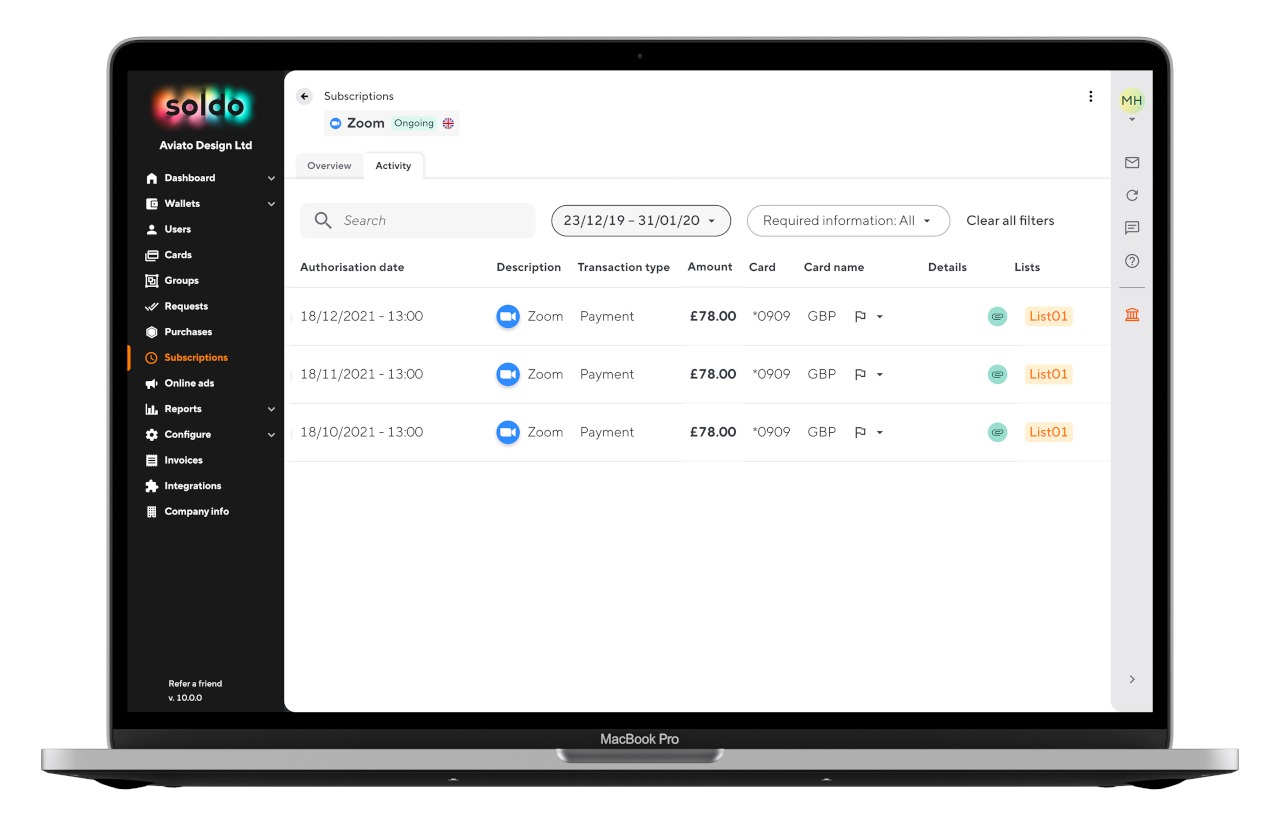Open the mail envelope icon in right sidebar
The height and width of the screenshot is (822, 1280).
coord(1132,162)
